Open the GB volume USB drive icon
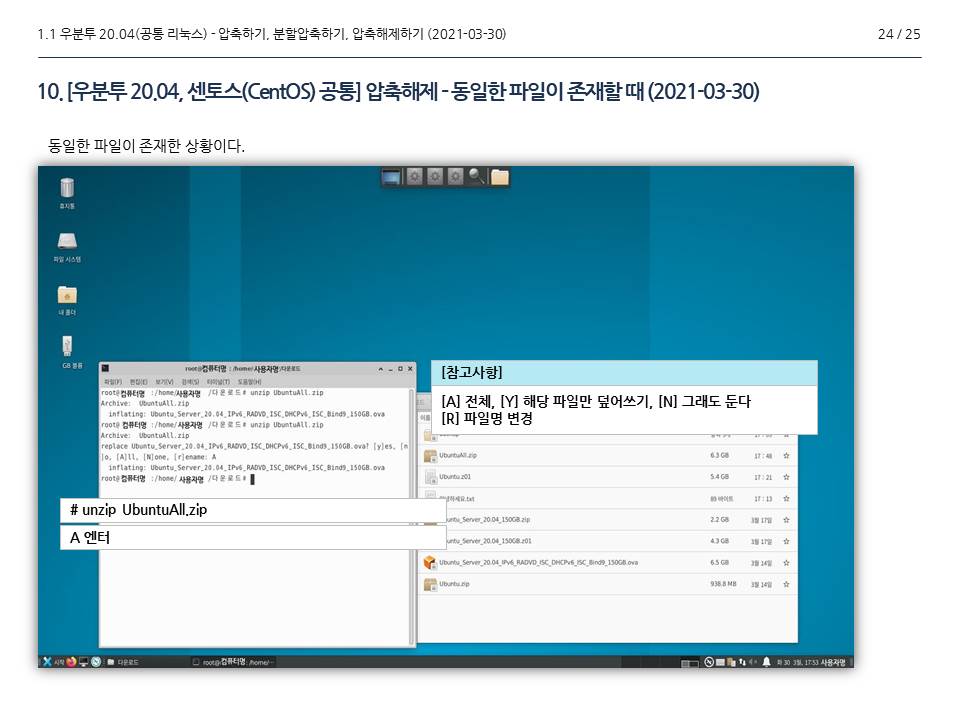Screen dimensions: 960x720 [x=67, y=346]
